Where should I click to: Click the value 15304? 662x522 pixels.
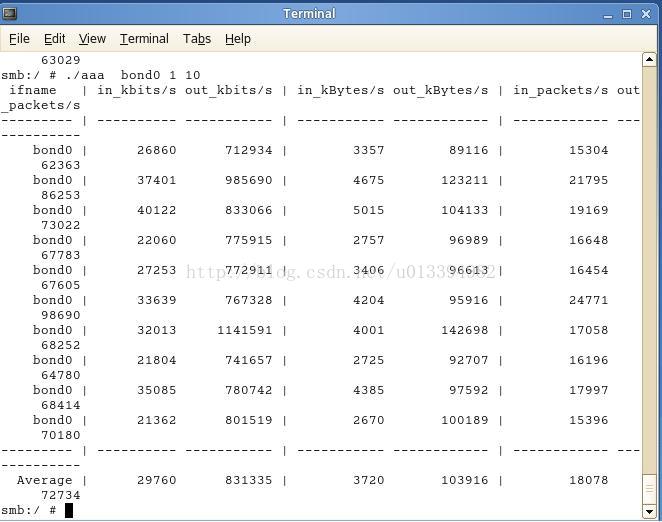tap(589, 150)
